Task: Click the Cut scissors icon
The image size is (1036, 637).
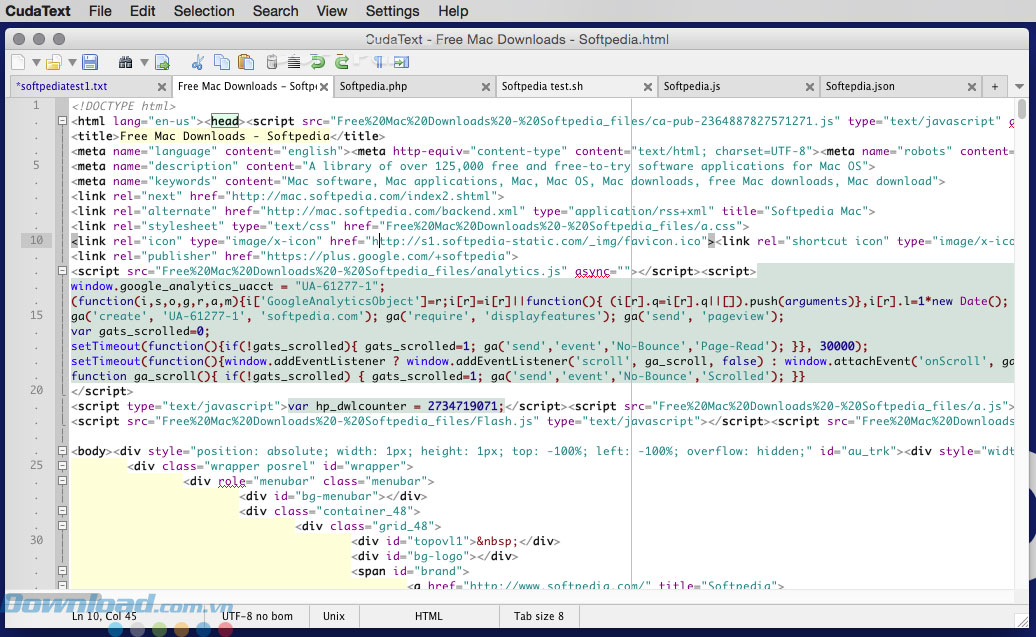Action: pyautogui.click(x=198, y=62)
